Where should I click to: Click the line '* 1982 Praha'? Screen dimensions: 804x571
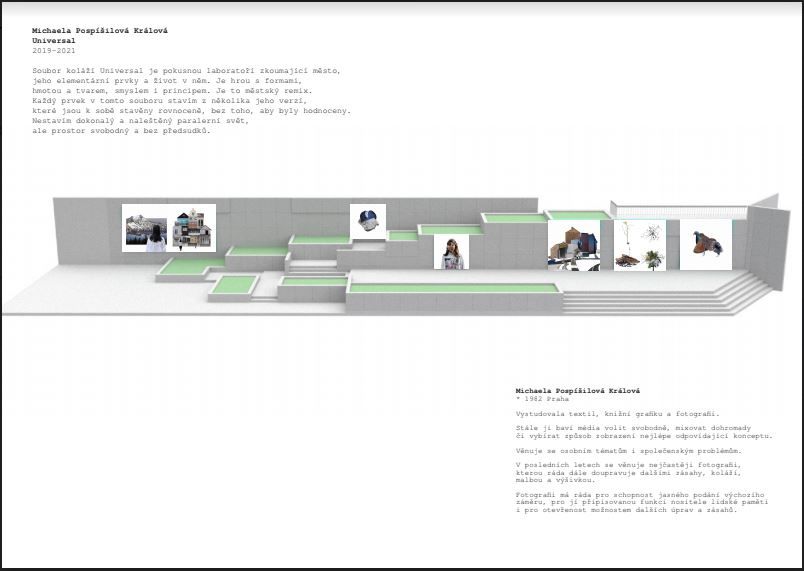(542, 399)
